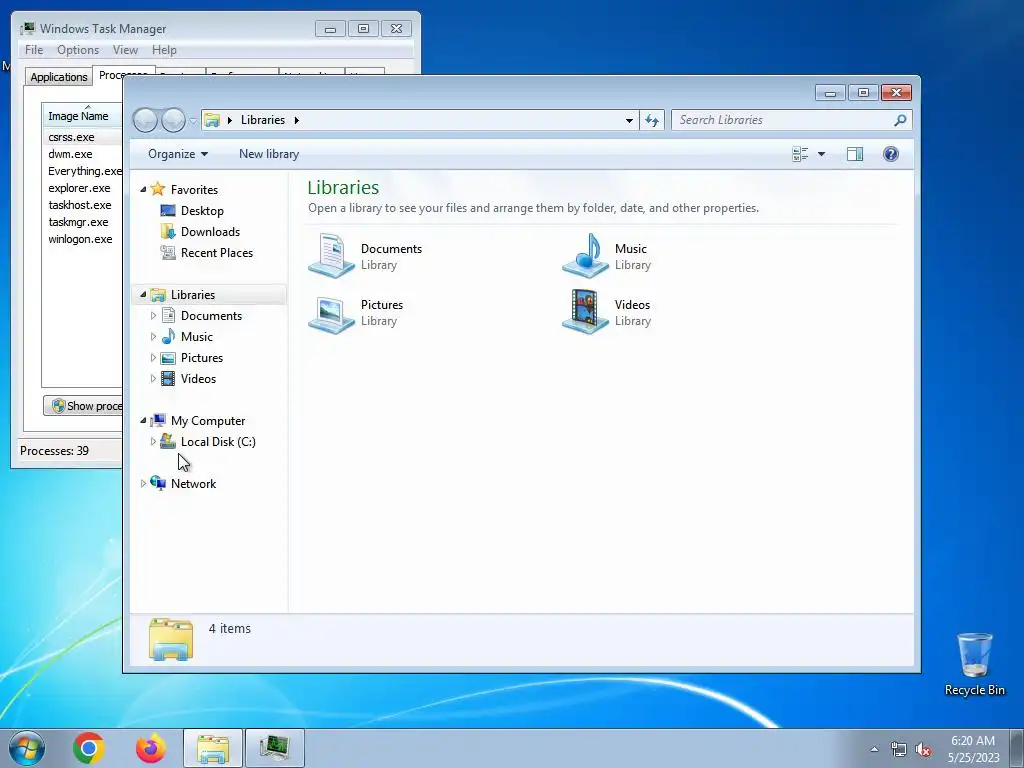Open the address bar history dropdown
Viewport: 1024px width, 768px height.
click(x=629, y=120)
